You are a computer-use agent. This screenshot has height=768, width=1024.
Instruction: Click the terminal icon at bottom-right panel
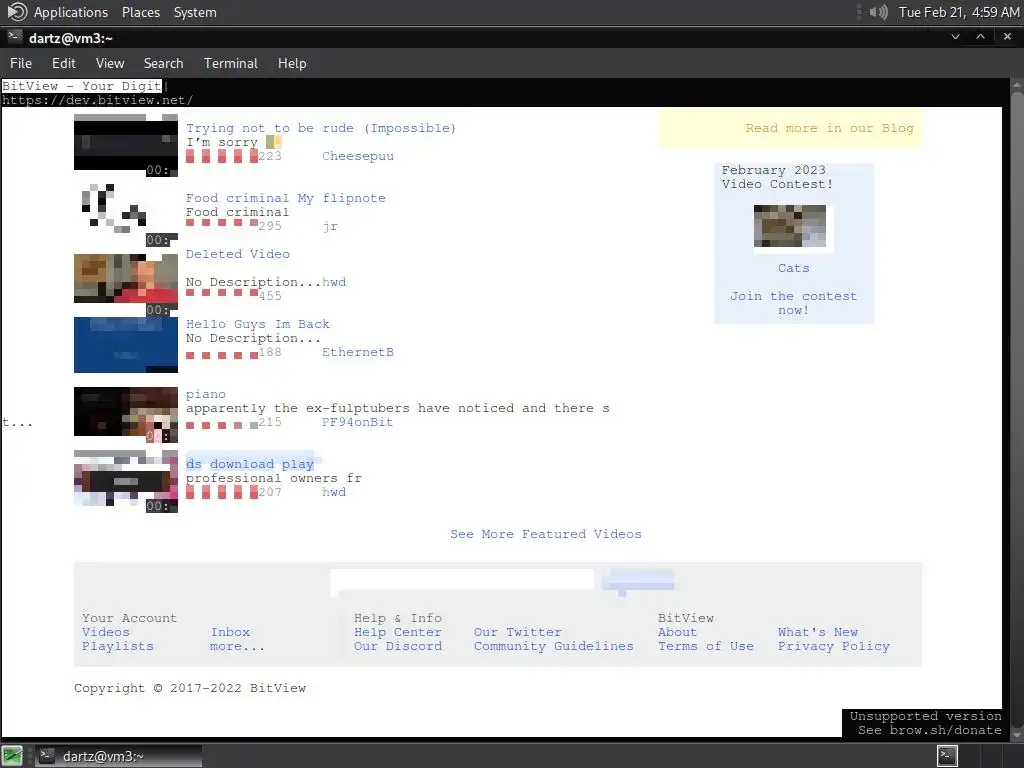click(x=948, y=756)
